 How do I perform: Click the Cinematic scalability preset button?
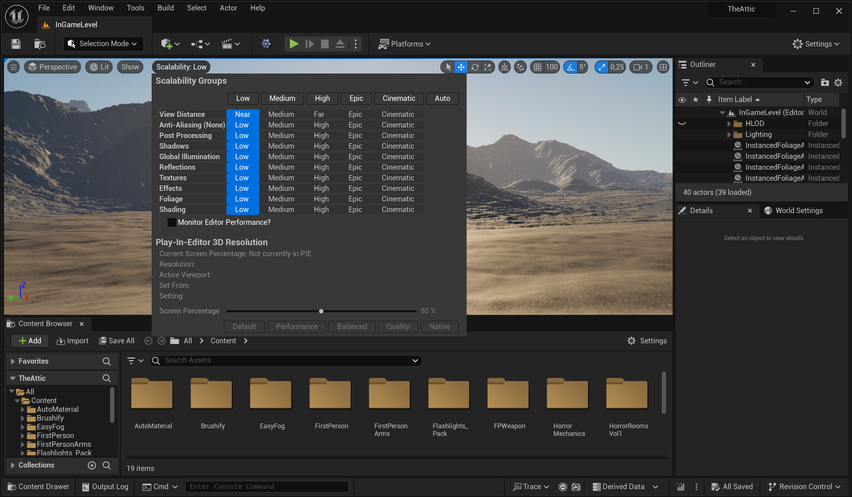coord(399,98)
